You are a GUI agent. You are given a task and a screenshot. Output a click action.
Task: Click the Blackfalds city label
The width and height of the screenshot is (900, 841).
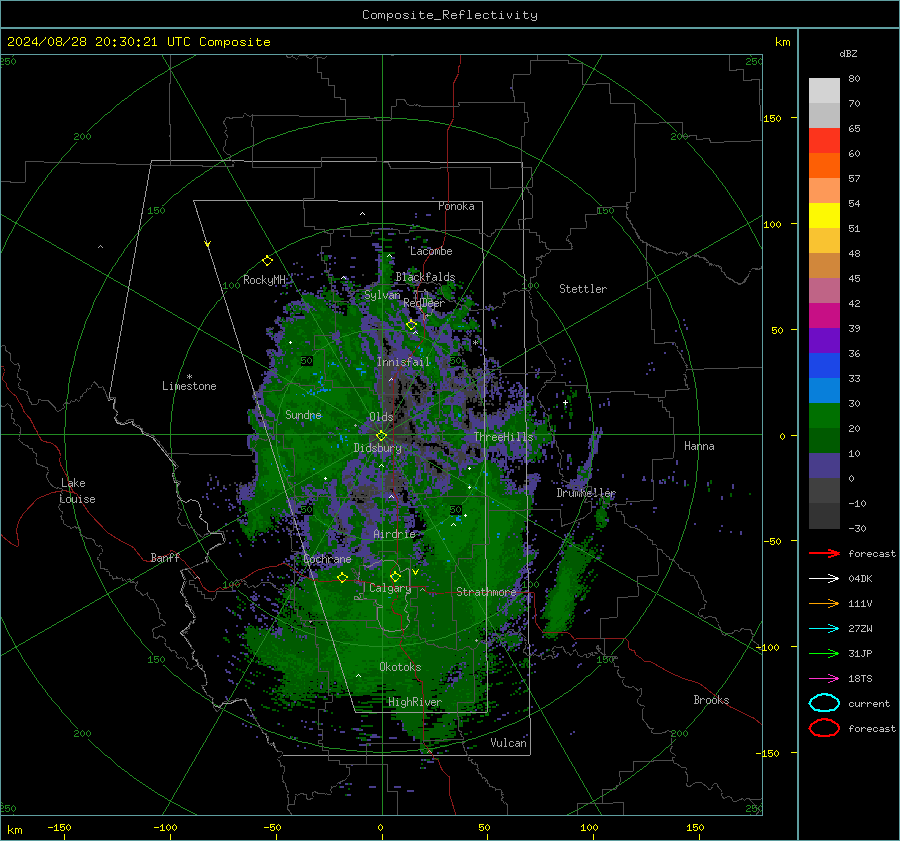425,277
